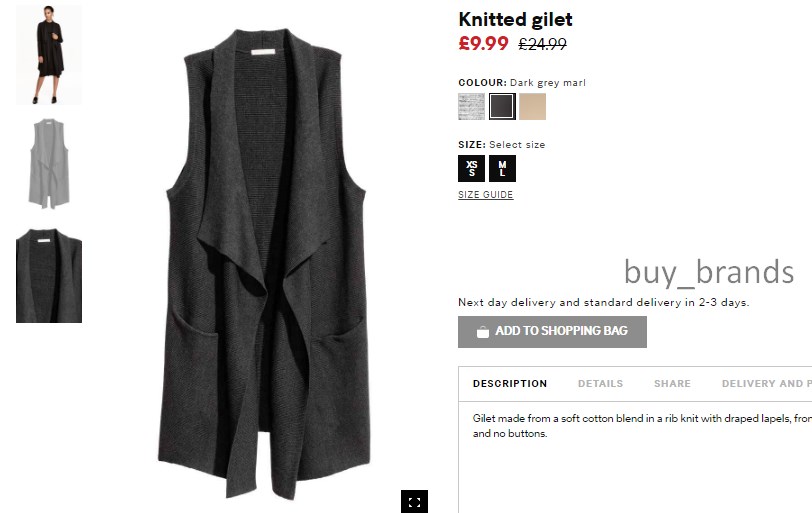Click the Knitted gilet product title
812x513 pixels.
click(x=515, y=20)
